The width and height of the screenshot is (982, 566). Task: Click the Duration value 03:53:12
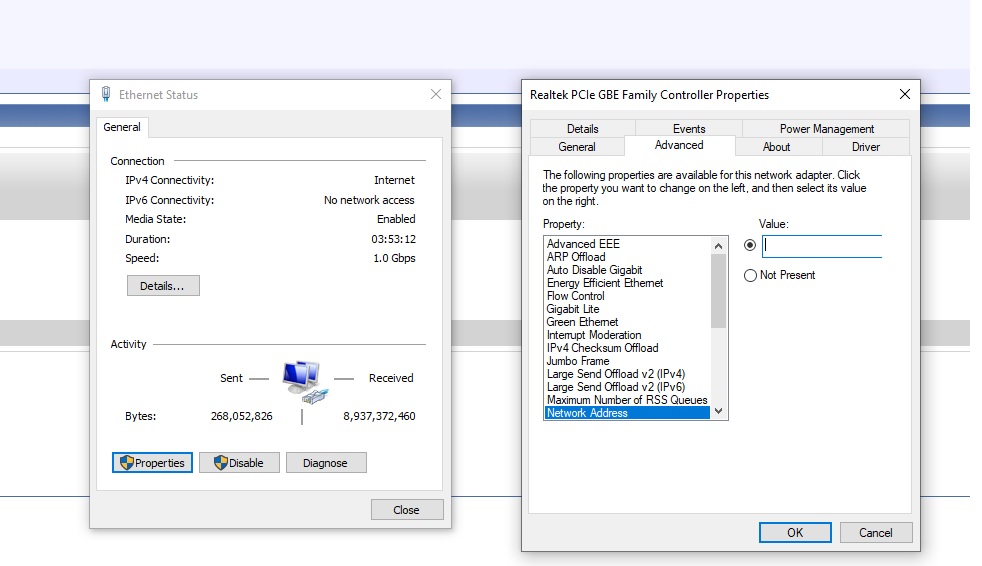(x=393, y=239)
